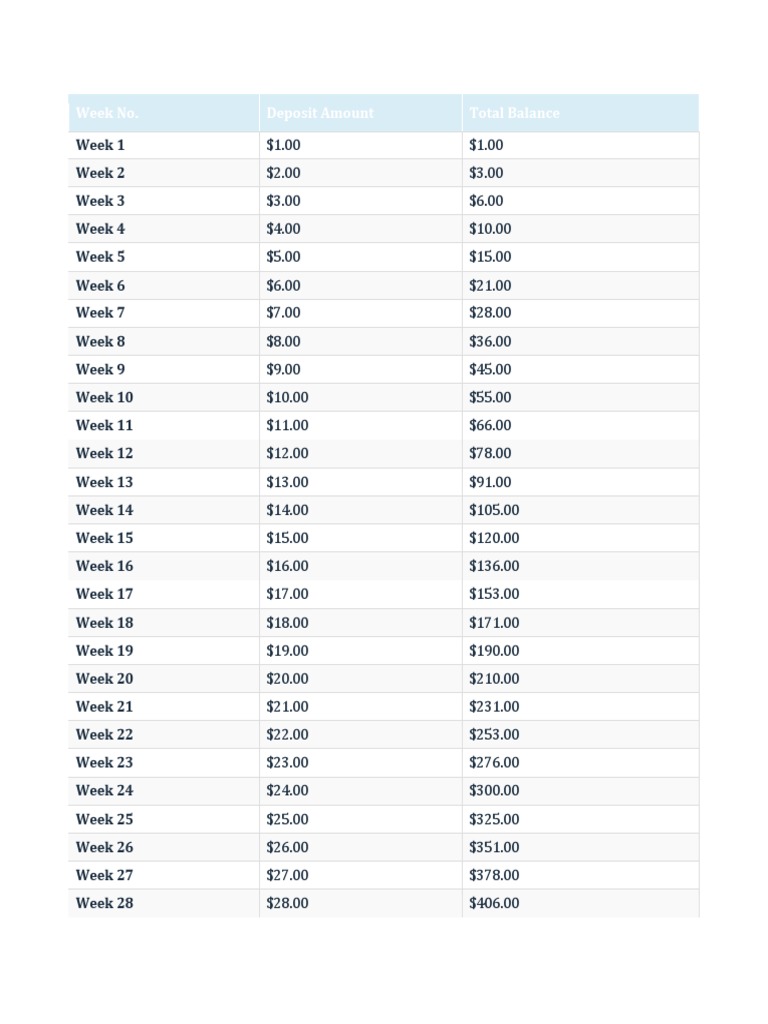The image size is (768, 1024).
Task: Click the total balance cell "$406.00"
Action: pyautogui.click(x=494, y=903)
